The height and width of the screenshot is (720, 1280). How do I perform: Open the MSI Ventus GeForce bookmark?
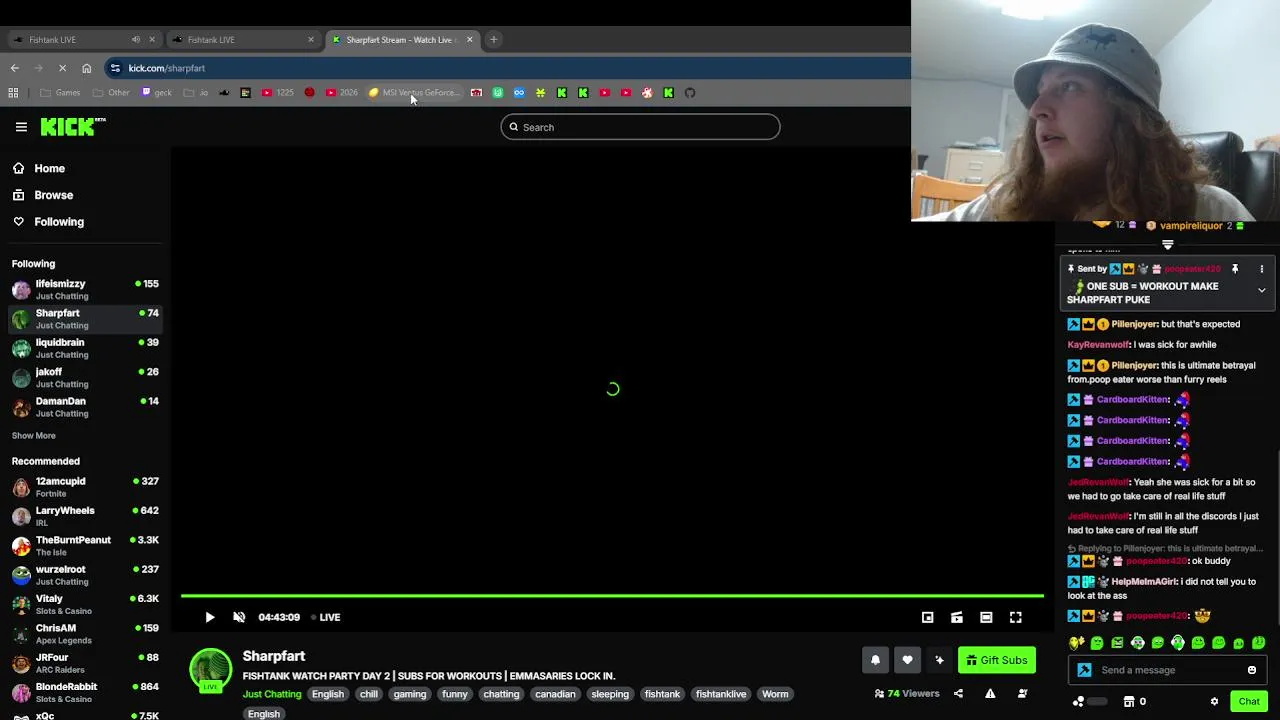[x=414, y=93]
